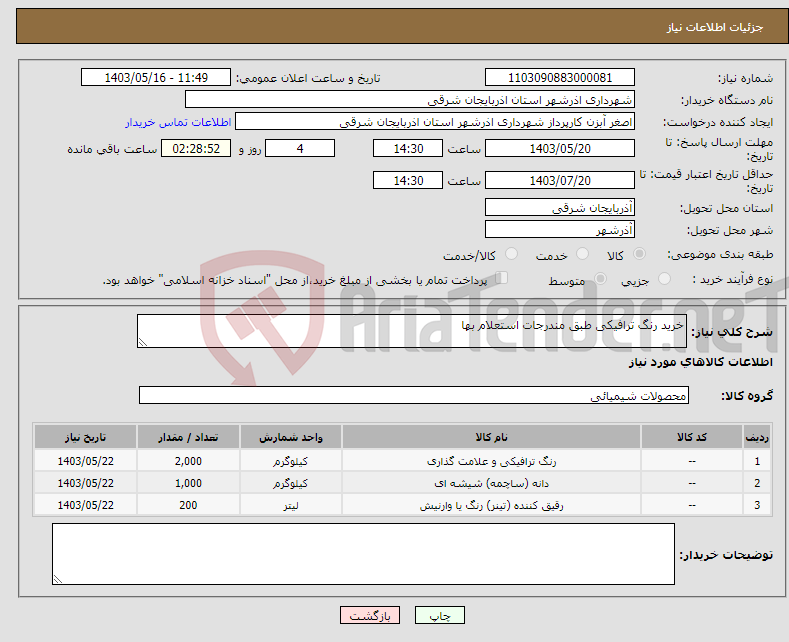Select the خدمت radio button
Screen dimensions: 789x642
point(582,254)
